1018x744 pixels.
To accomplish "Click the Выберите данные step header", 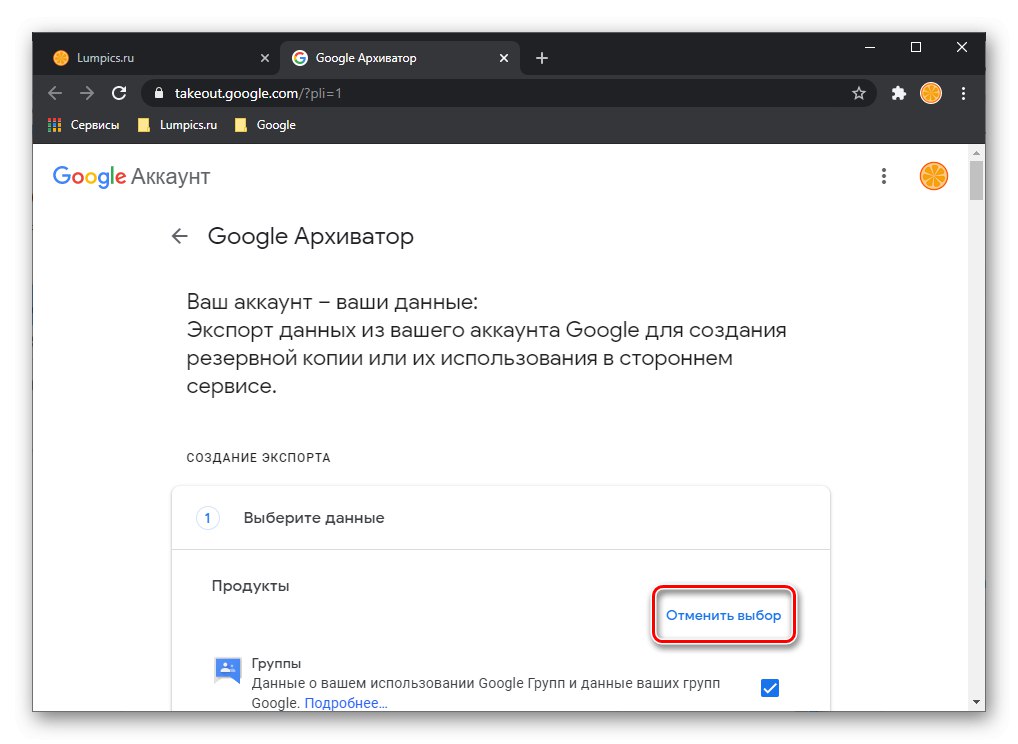I will coord(501,518).
